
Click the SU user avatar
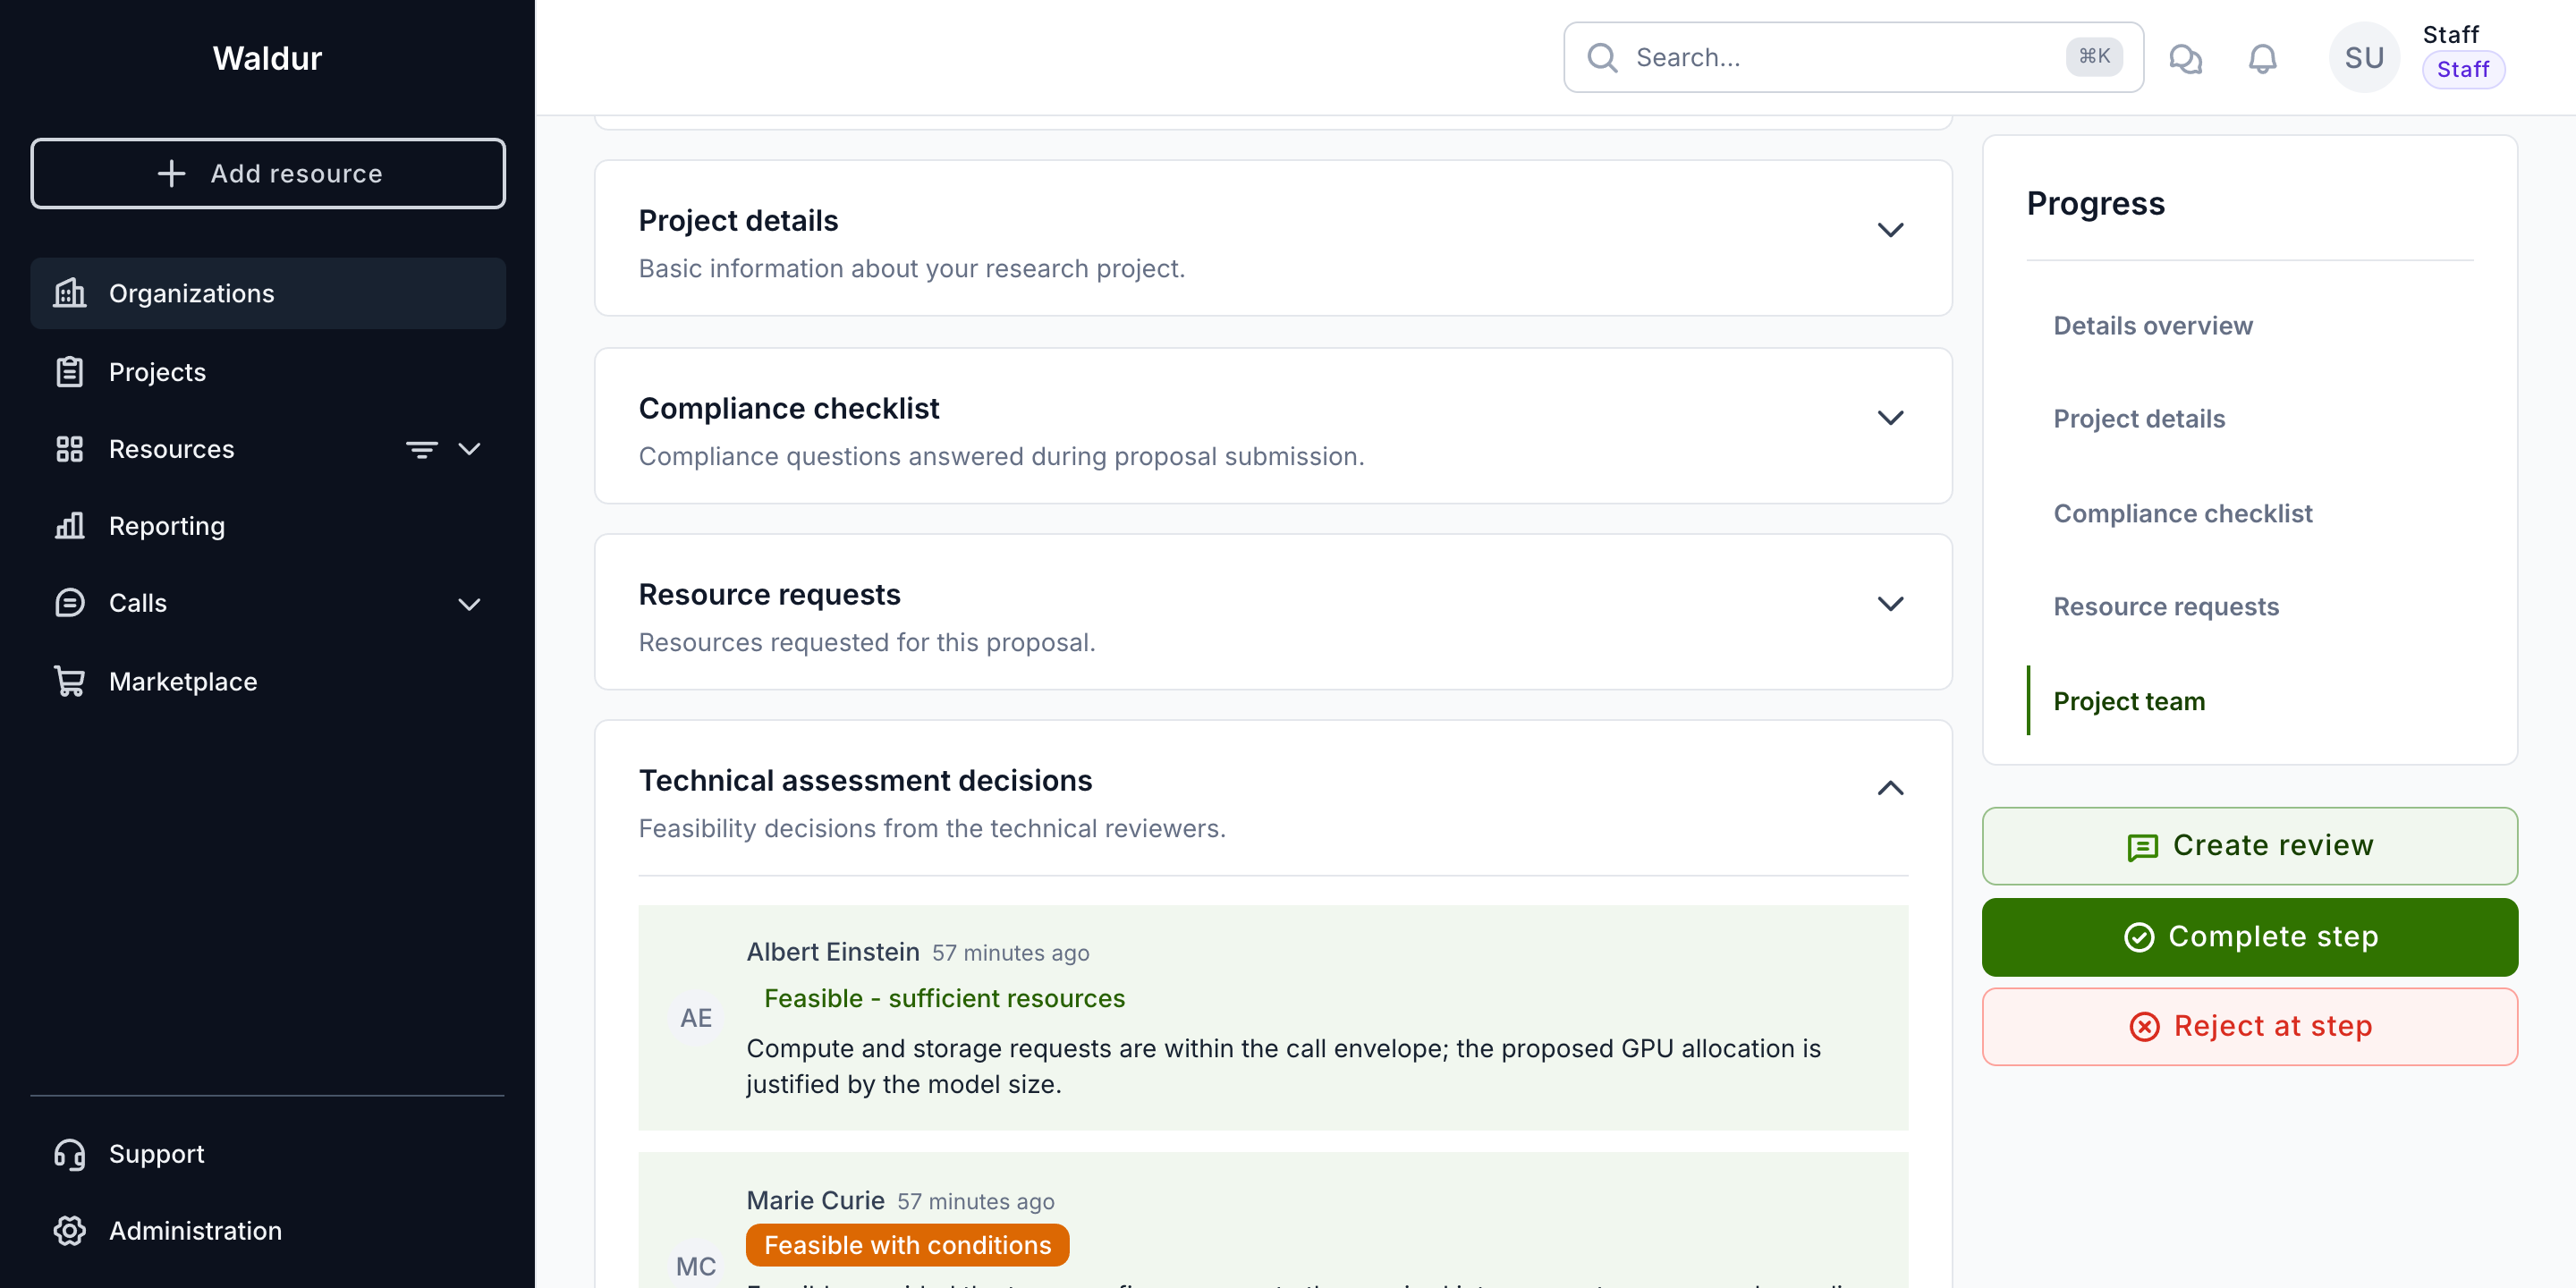click(x=2364, y=58)
